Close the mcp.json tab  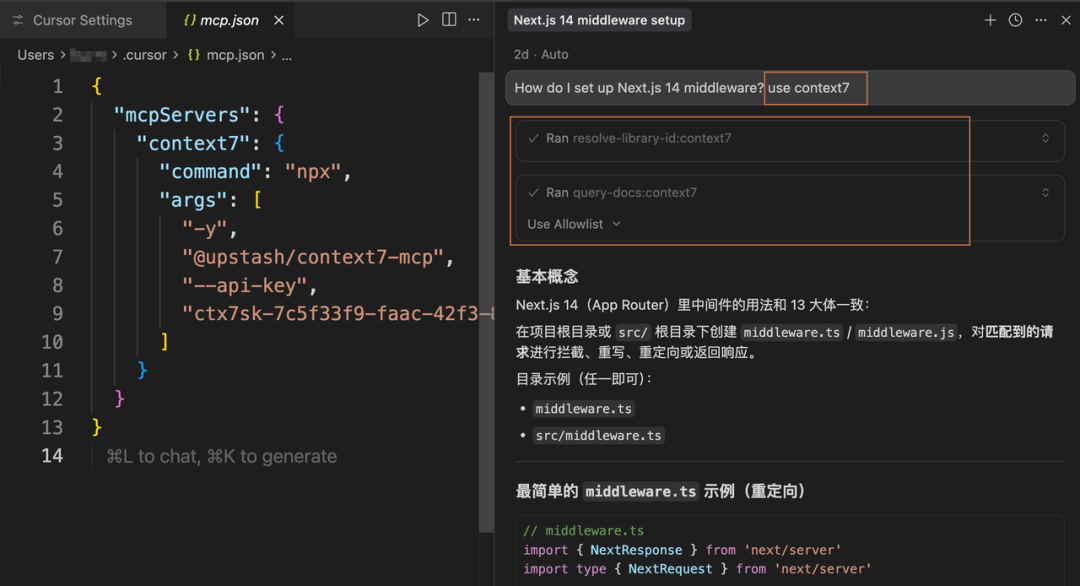pyautogui.click(x=279, y=20)
